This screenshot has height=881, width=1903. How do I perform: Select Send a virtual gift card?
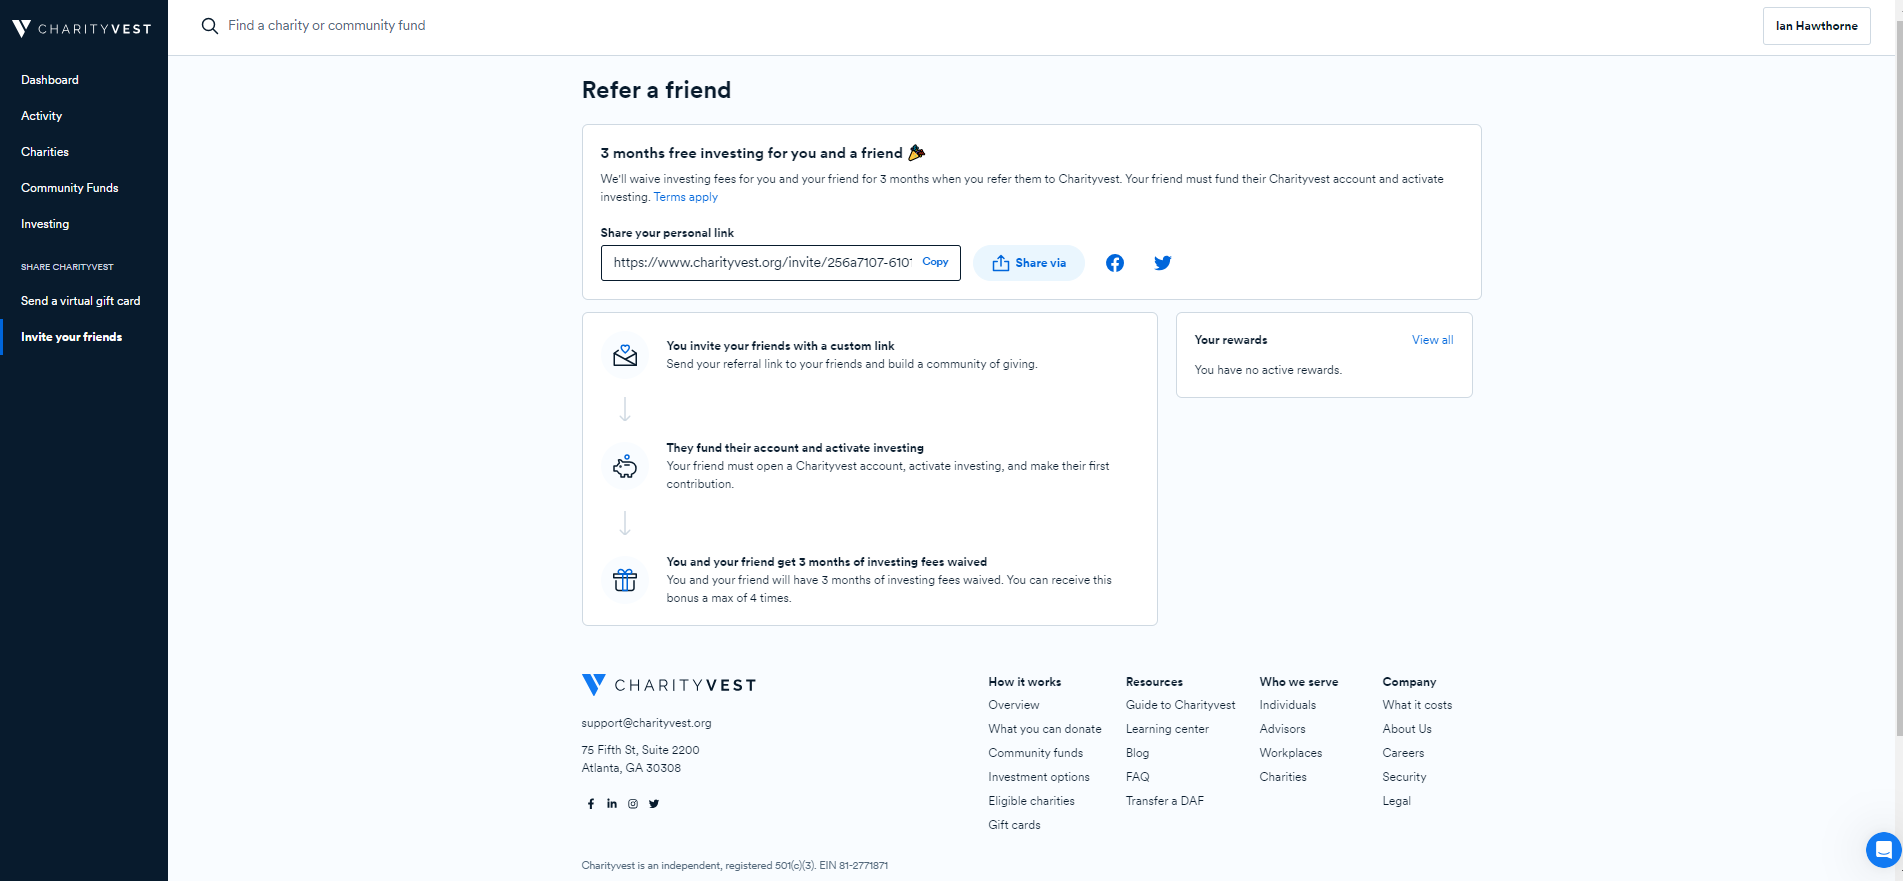pos(81,301)
